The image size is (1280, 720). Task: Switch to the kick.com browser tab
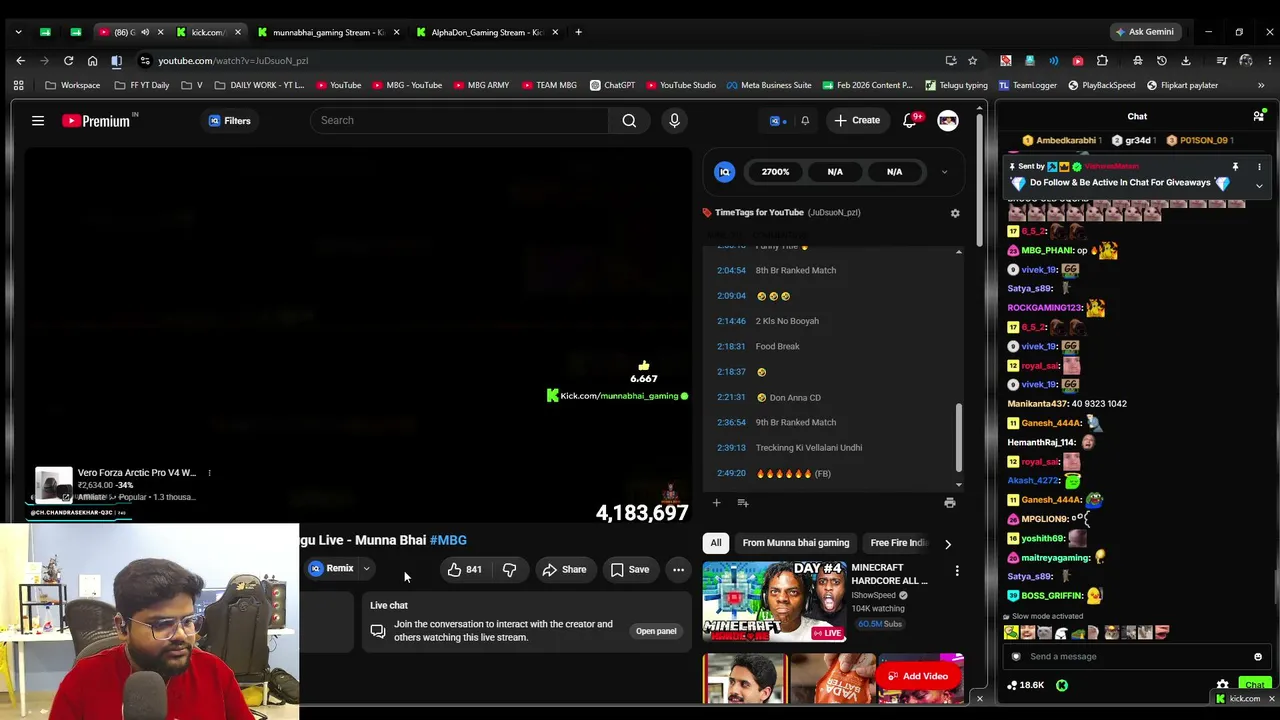click(x=208, y=32)
